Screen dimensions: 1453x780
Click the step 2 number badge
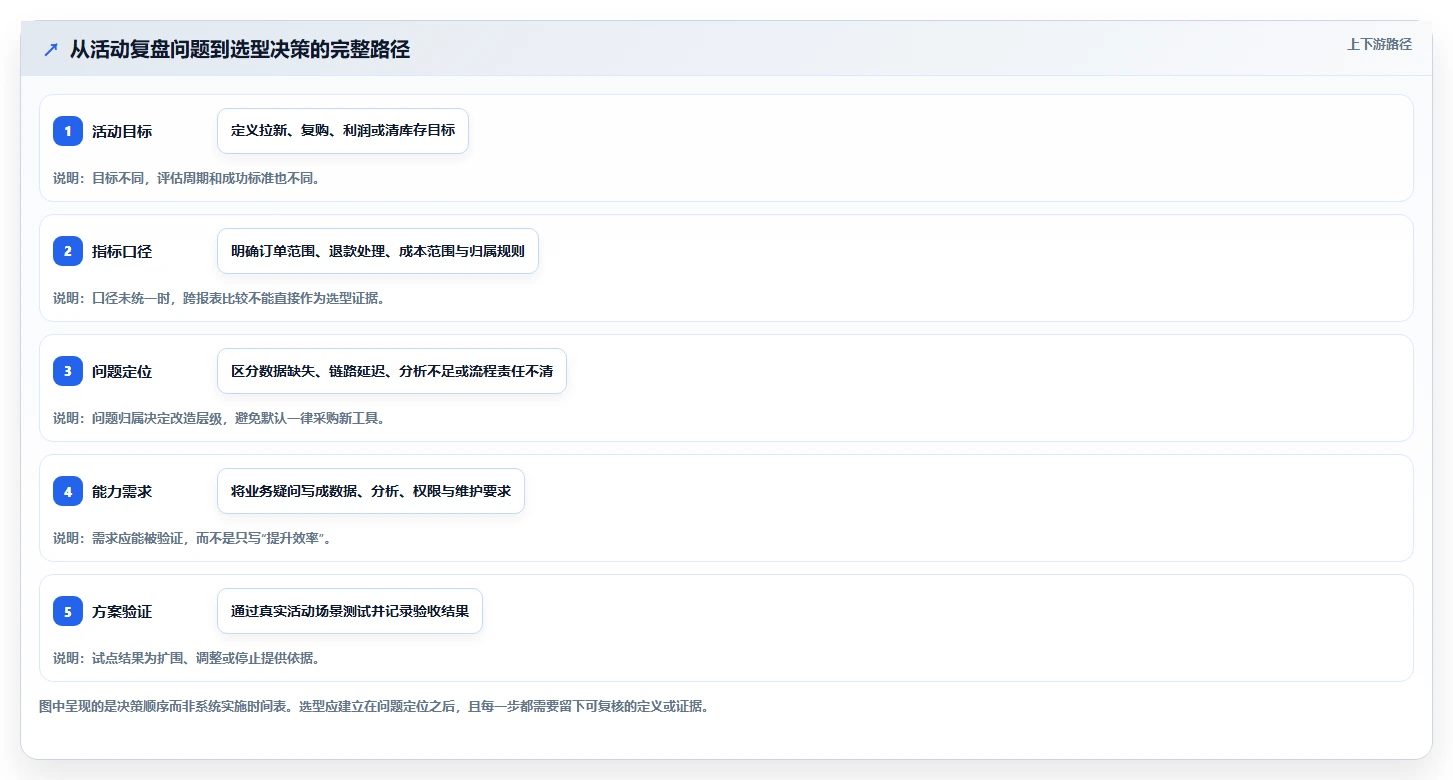click(x=68, y=251)
